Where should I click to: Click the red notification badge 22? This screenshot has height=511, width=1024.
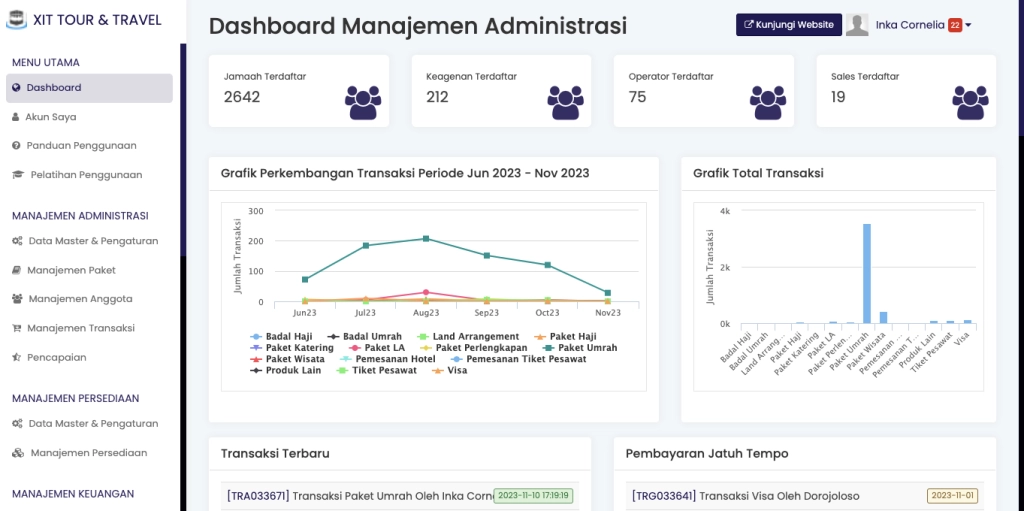point(955,25)
